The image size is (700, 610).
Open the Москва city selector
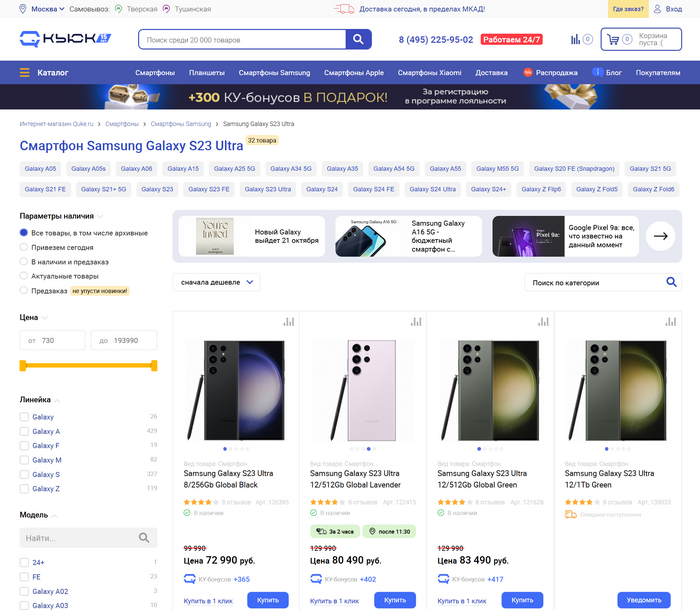pyautogui.click(x=43, y=9)
